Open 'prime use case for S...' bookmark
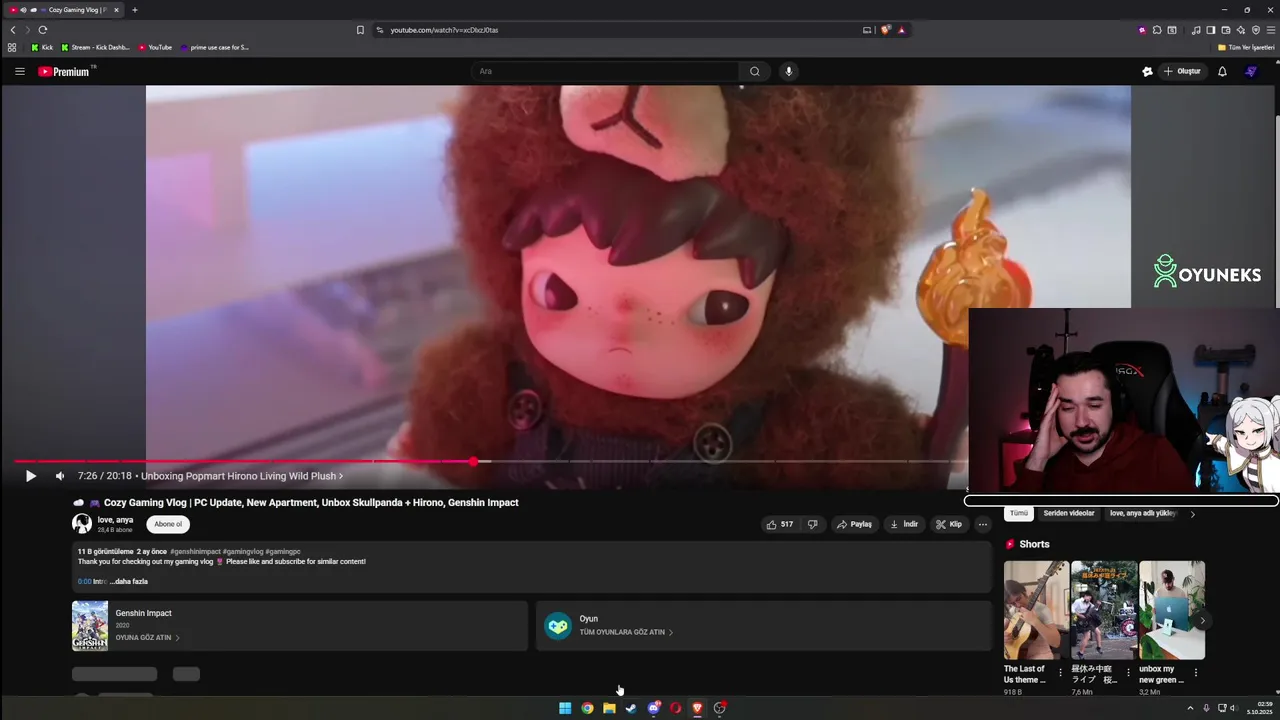The image size is (1280, 720). pos(215,47)
